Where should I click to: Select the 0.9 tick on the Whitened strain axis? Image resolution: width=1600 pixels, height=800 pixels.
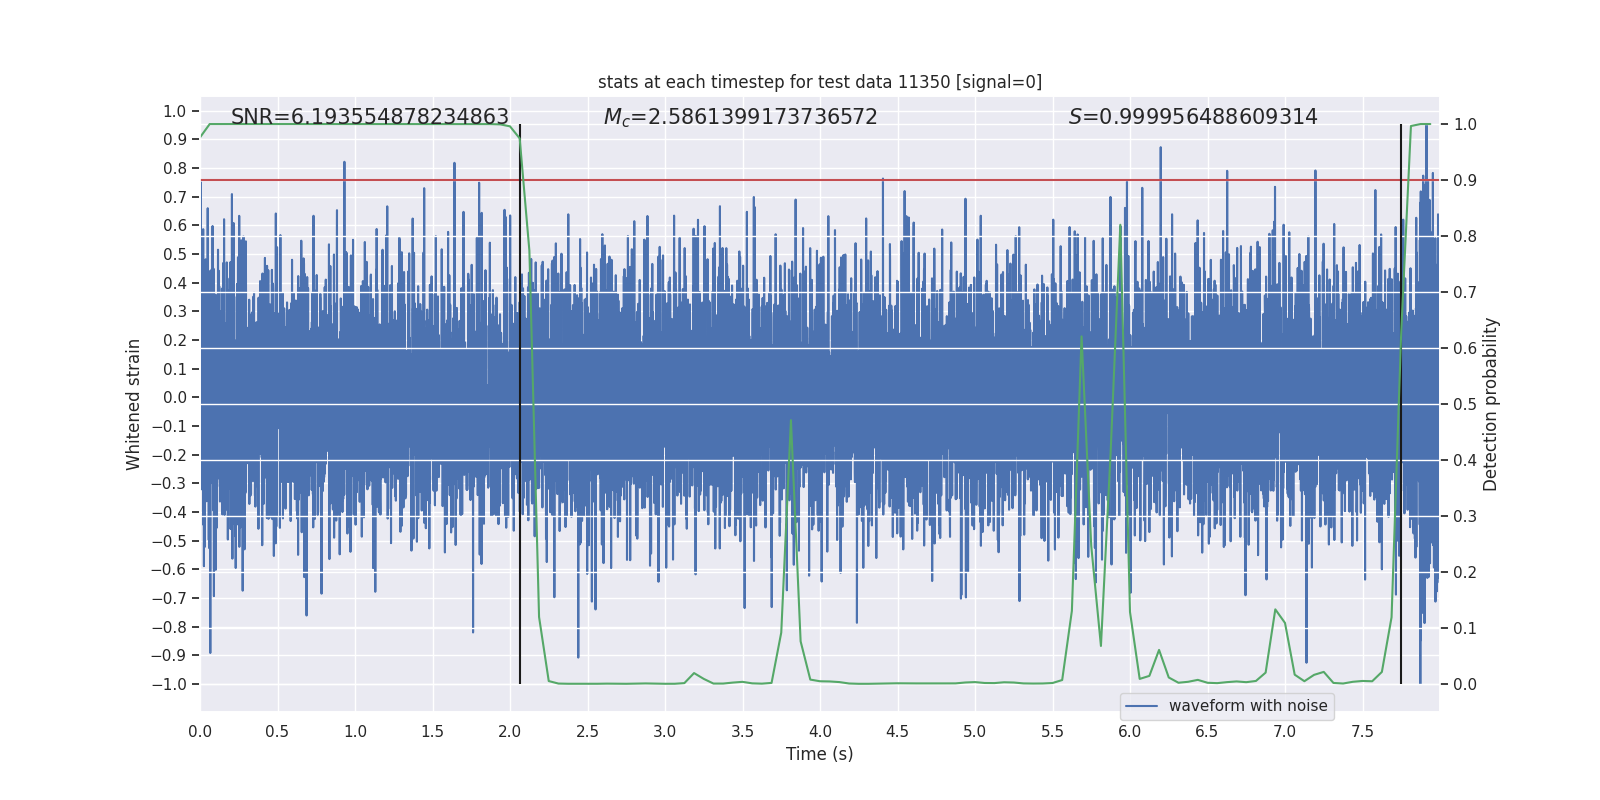[175, 140]
